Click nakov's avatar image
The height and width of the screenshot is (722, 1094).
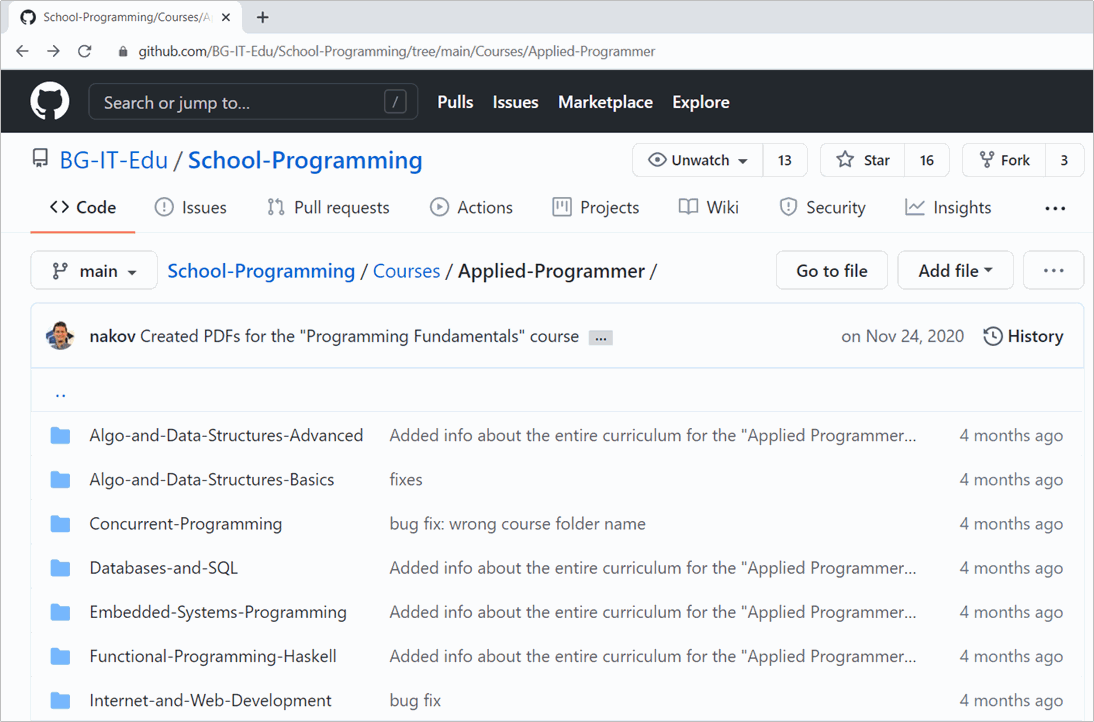[x=60, y=336]
